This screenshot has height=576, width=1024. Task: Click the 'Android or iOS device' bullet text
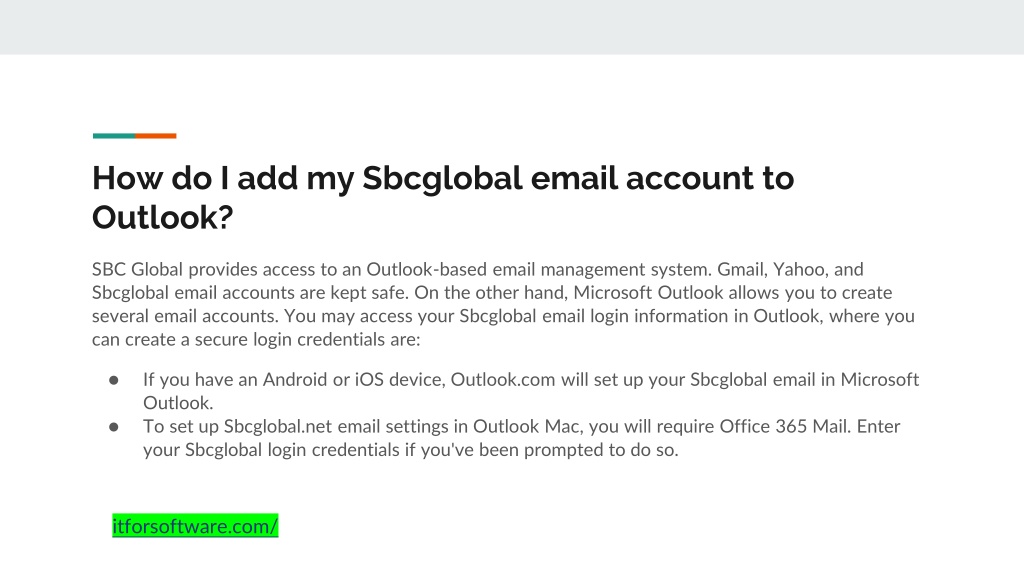[x=531, y=391]
